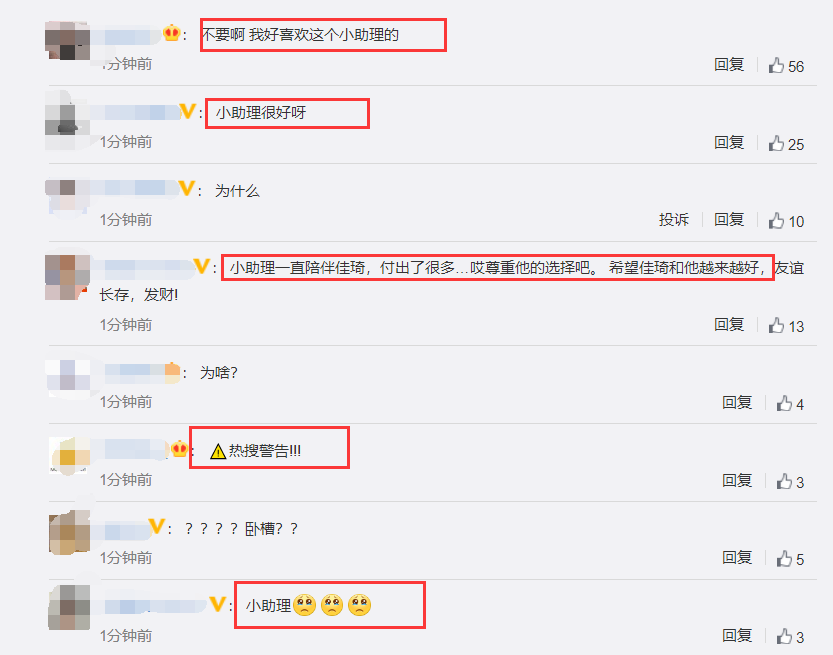This screenshot has width=833, height=655.
Task: Thumbs-up the 卧槽 comment
Action: coord(784,558)
